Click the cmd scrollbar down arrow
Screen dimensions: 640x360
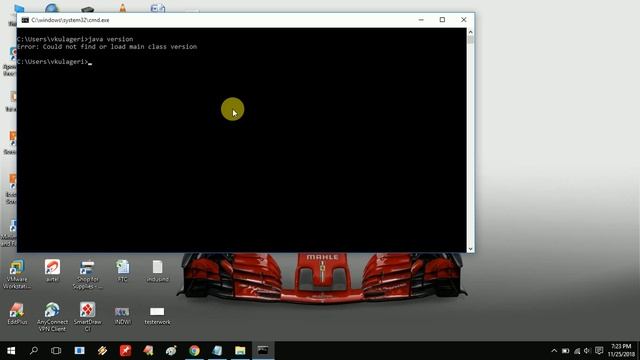pos(470,249)
